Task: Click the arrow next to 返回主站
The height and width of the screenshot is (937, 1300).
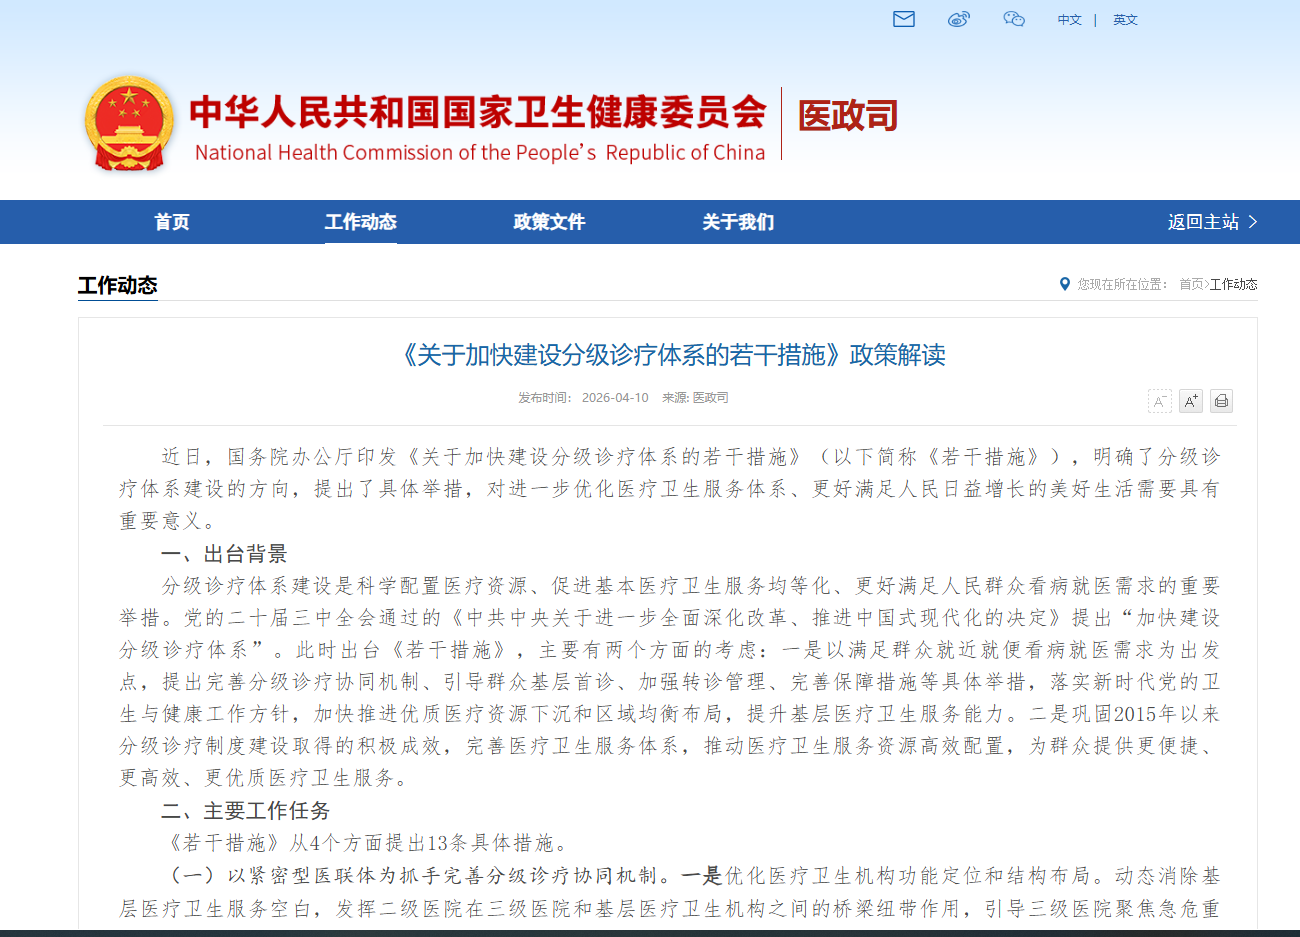Action: pyautogui.click(x=1253, y=222)
